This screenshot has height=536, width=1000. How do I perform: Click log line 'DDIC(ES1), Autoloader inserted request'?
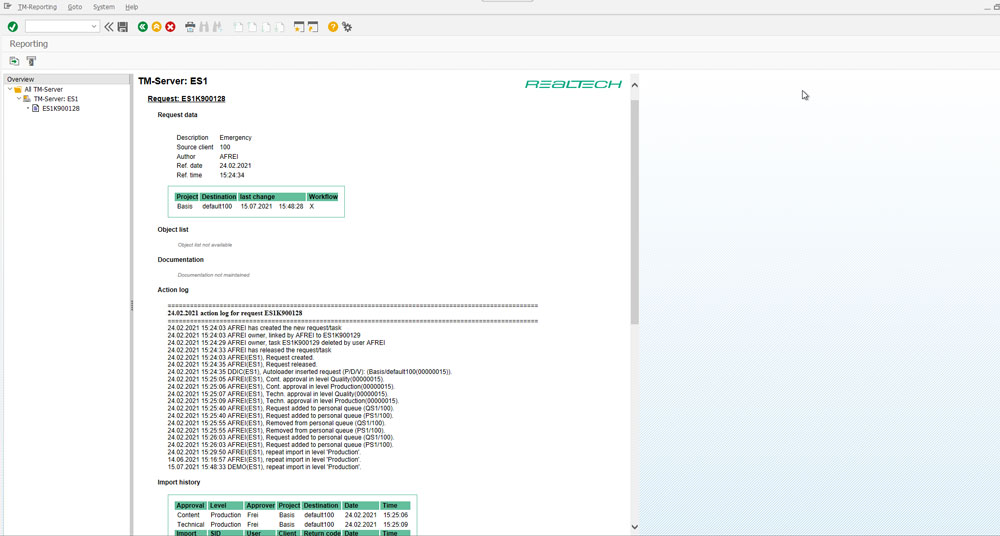[310, 372]
